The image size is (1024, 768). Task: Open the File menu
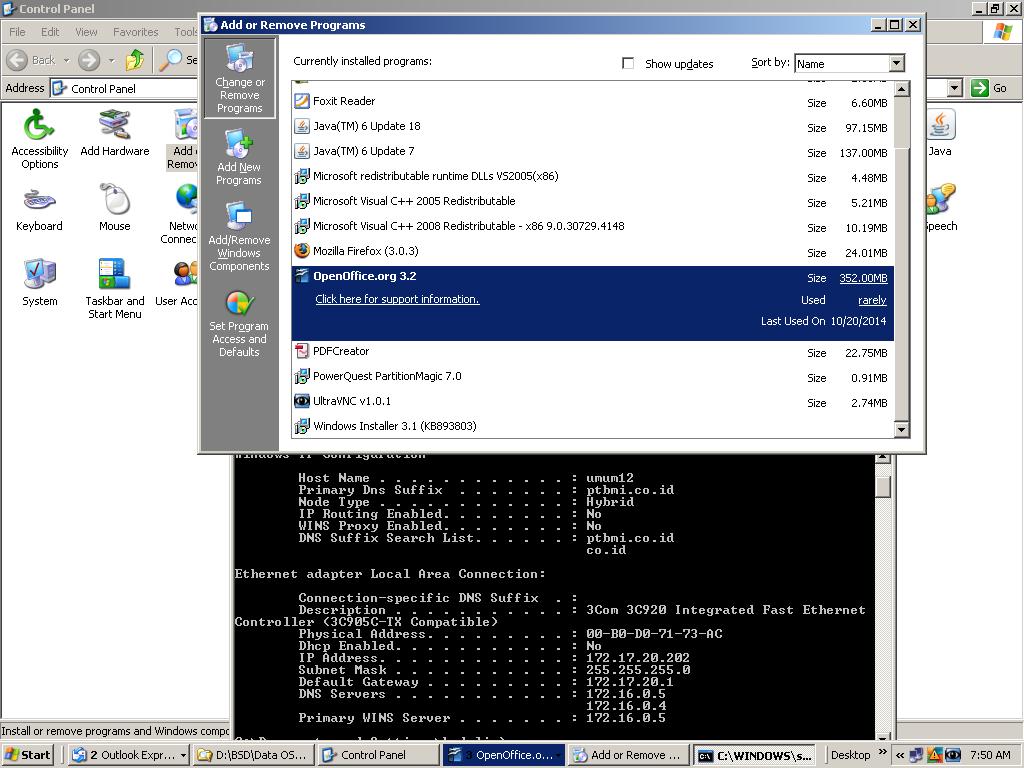click(17, 32)
